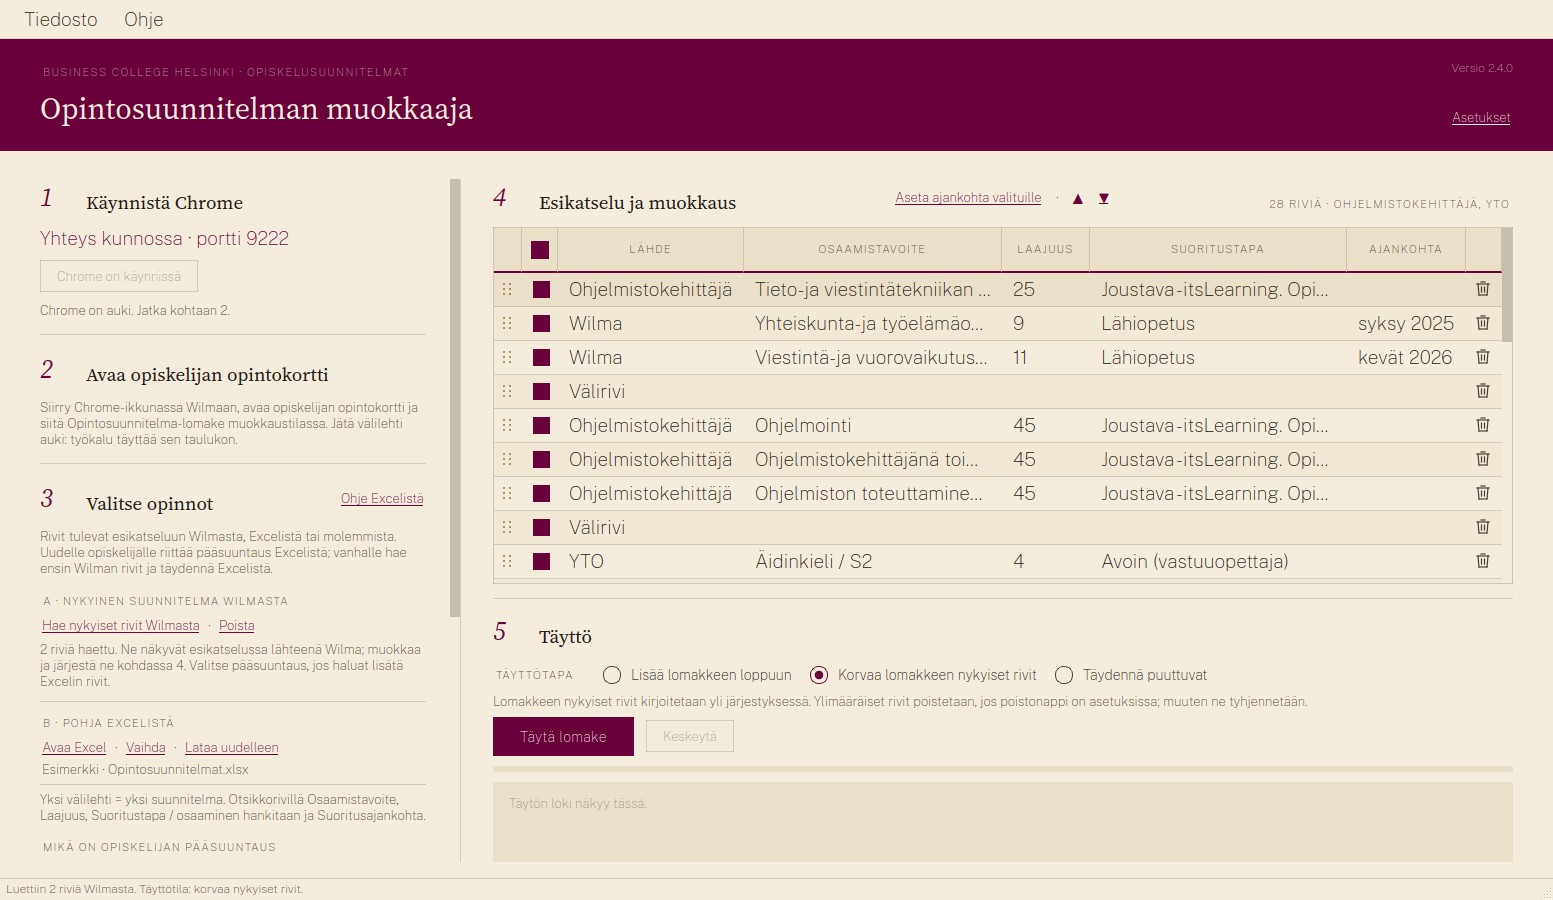
Task: Click 'Hae nykyiset rivit Wilmasta' link
Action: click(x=121, y=625)
